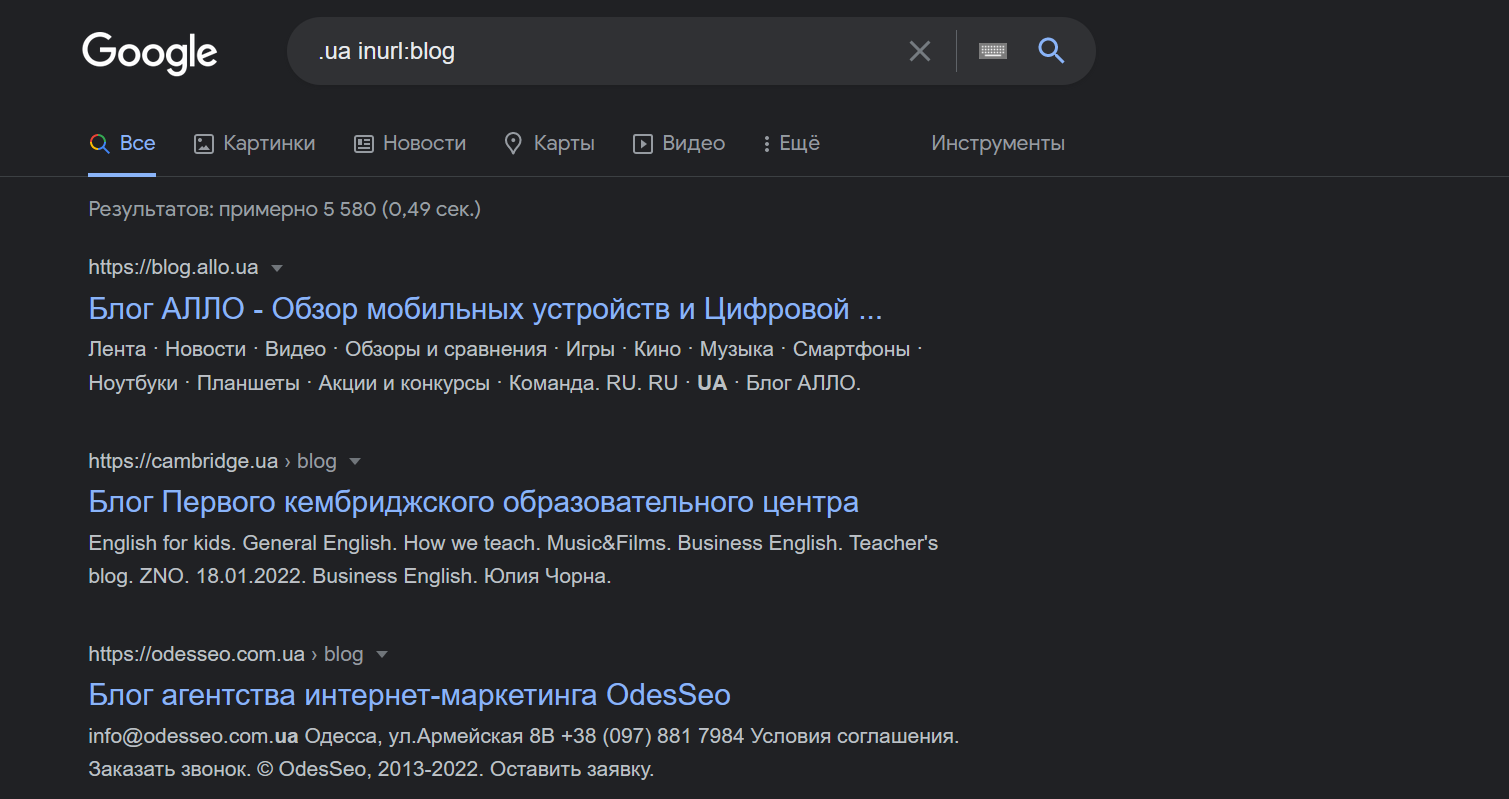
Task: Click the bold UA in Блог АЛЛО snippet
Action: pyautogui.click(x=712, y=383)
